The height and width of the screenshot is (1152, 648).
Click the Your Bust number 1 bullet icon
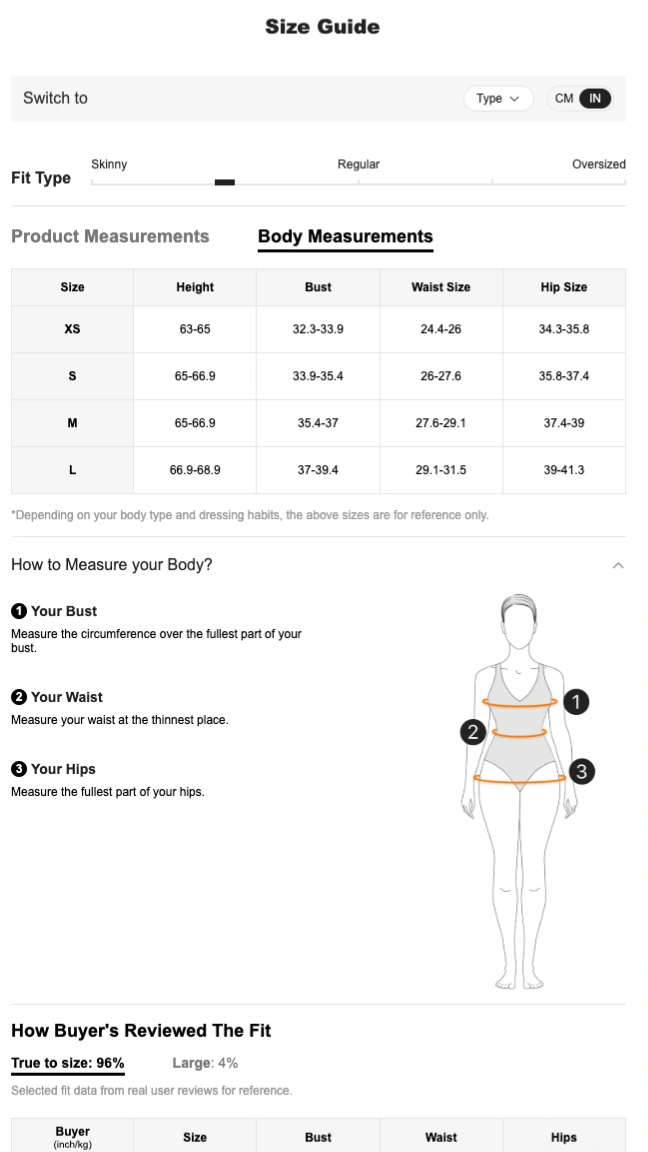[x=18, y=611]
